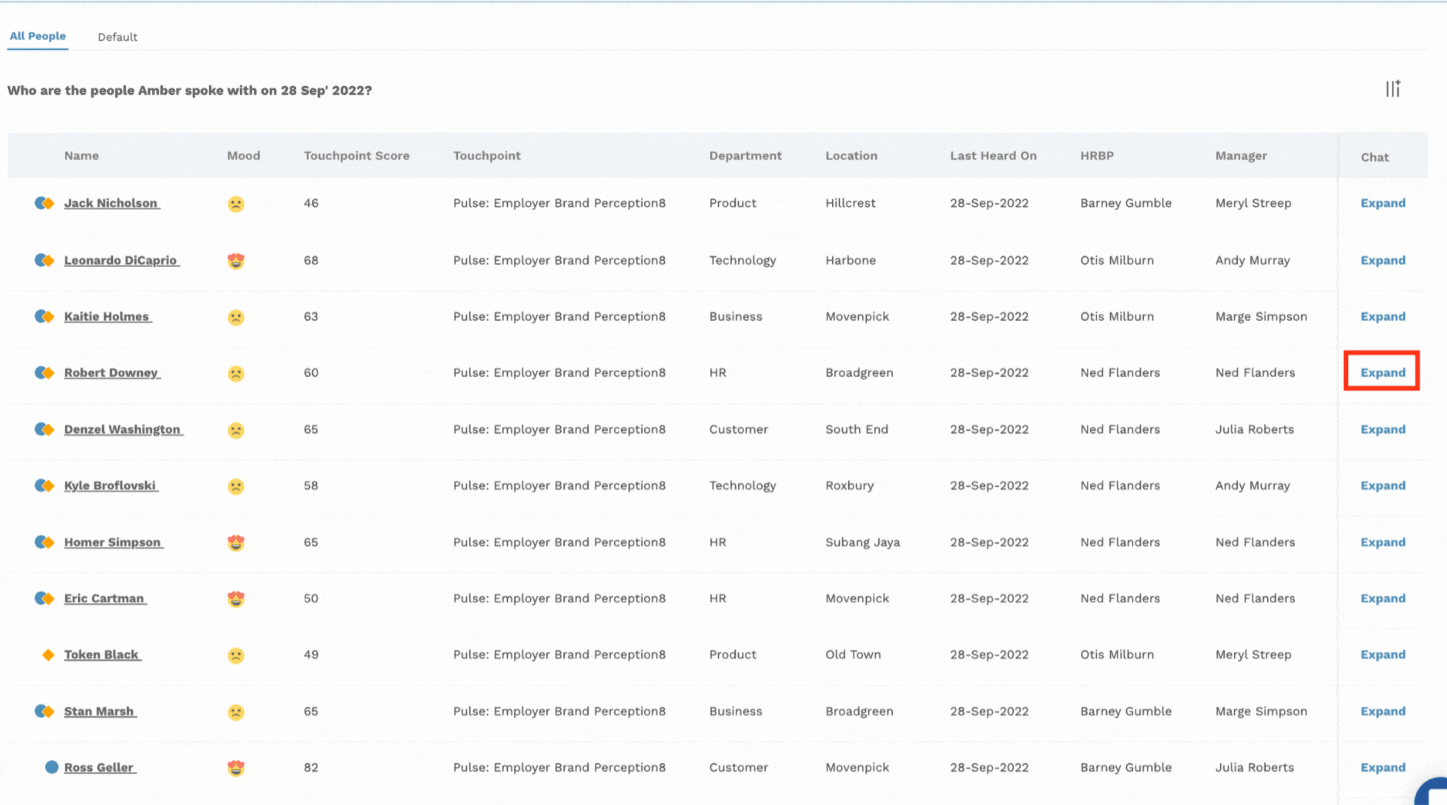Image resolution: width=1447 pixels, height=805 pixels.
Task: Click the status badge beside Kaitie Holmes
Action: pos(44,317)
